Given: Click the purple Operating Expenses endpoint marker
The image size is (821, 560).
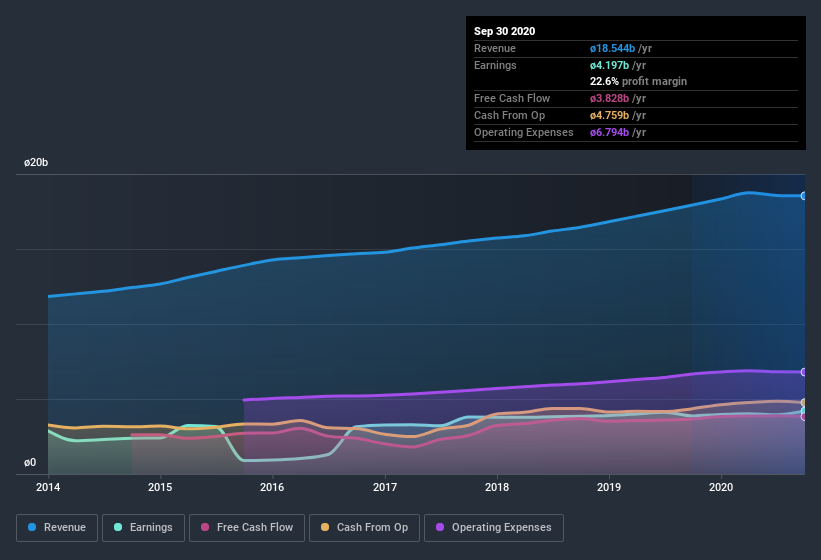Looking at the screenshot, I should 804,372.
